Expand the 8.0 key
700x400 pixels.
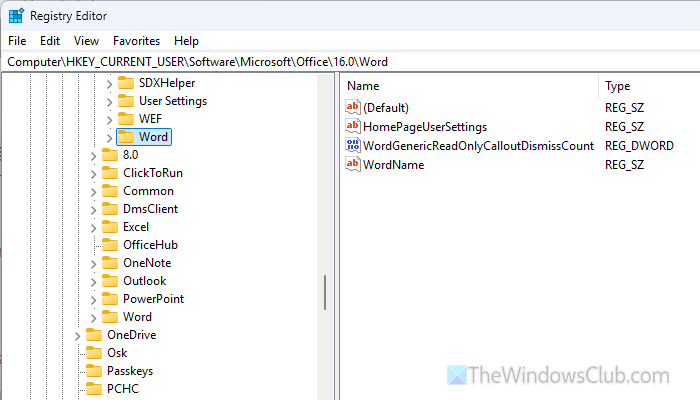[93, 156]
